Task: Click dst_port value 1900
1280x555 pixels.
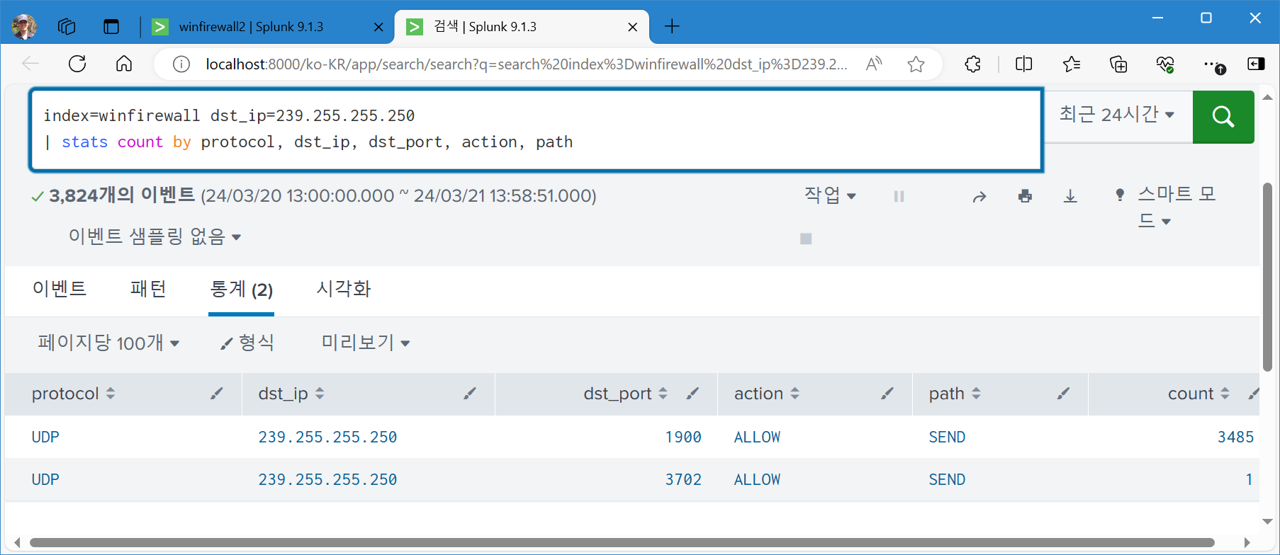Action: (683, 437)
